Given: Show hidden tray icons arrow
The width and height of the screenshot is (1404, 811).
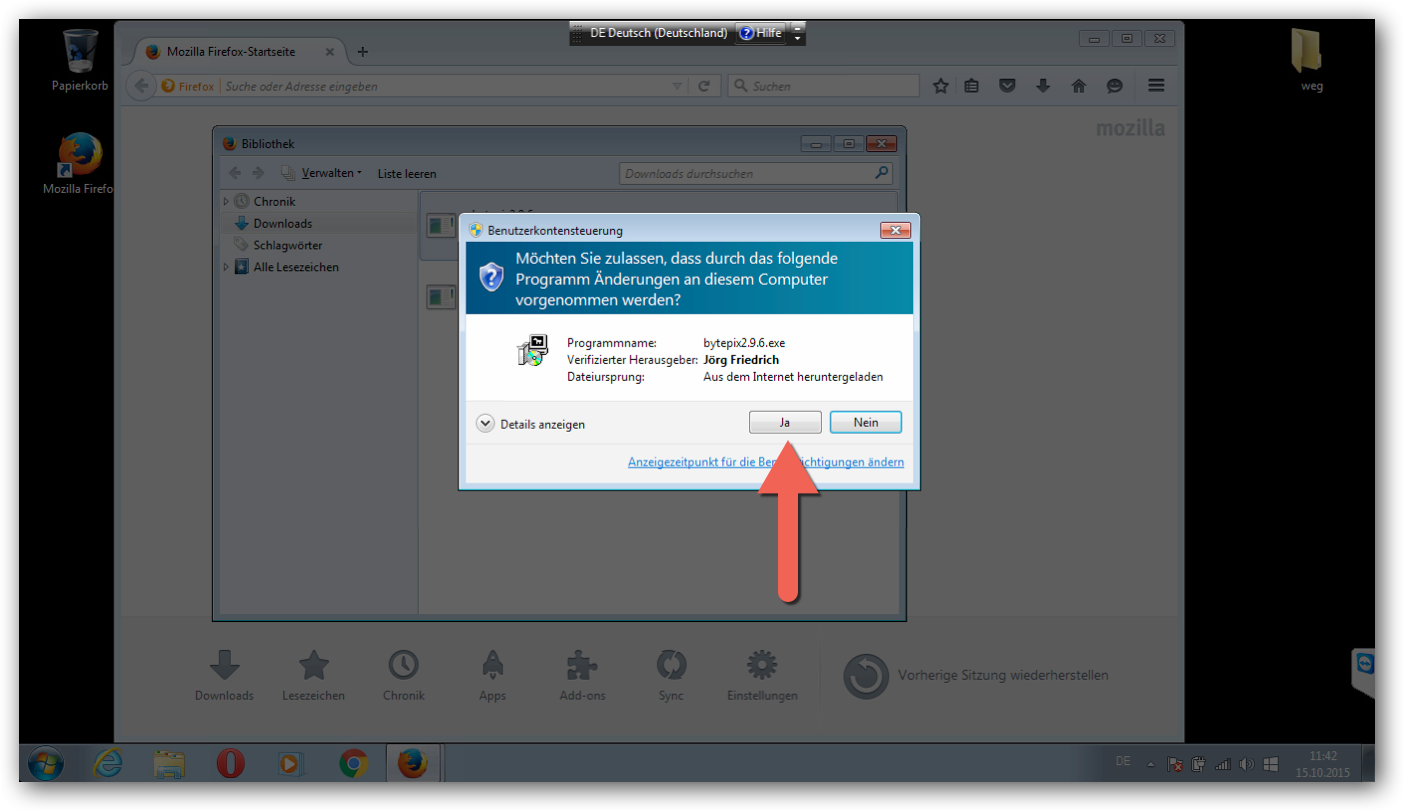Looking at the screenshot, I should 1151,765.
